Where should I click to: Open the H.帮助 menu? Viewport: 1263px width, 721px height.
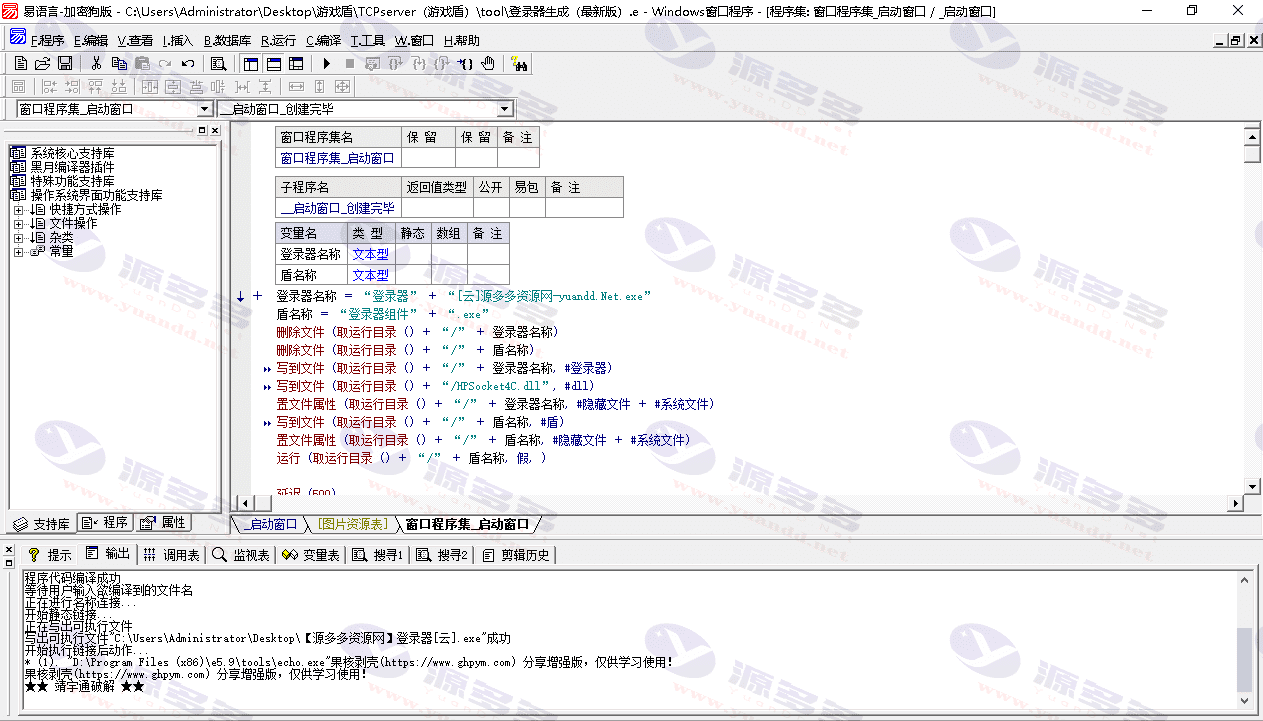pos(462,41)
